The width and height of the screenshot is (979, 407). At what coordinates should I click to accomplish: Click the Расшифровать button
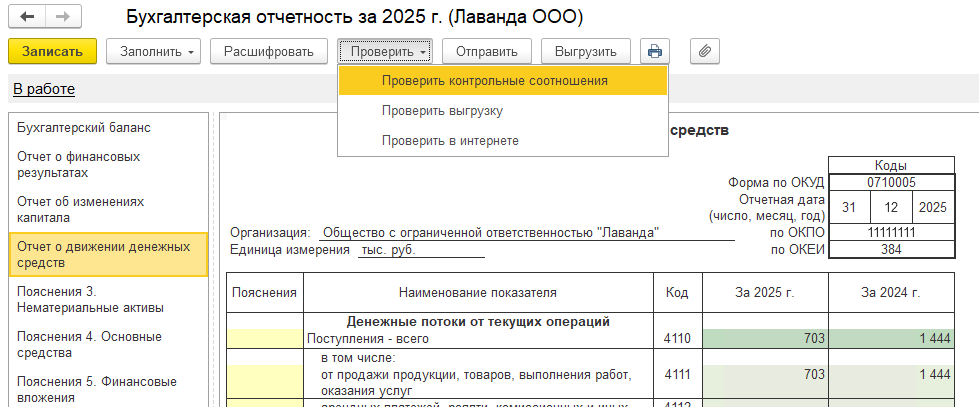269,51
